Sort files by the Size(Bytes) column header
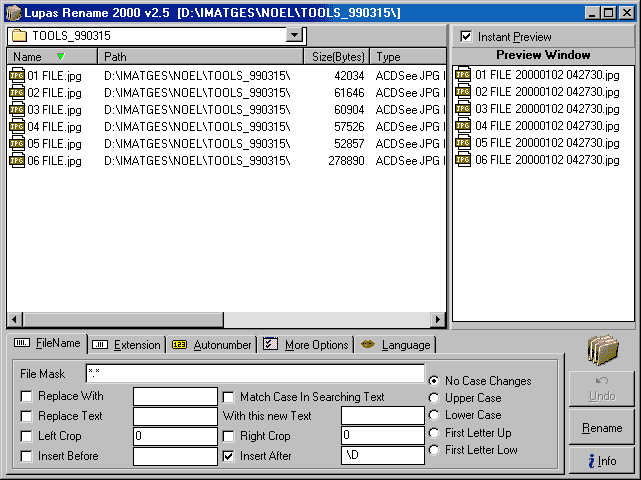 (336, 57)
